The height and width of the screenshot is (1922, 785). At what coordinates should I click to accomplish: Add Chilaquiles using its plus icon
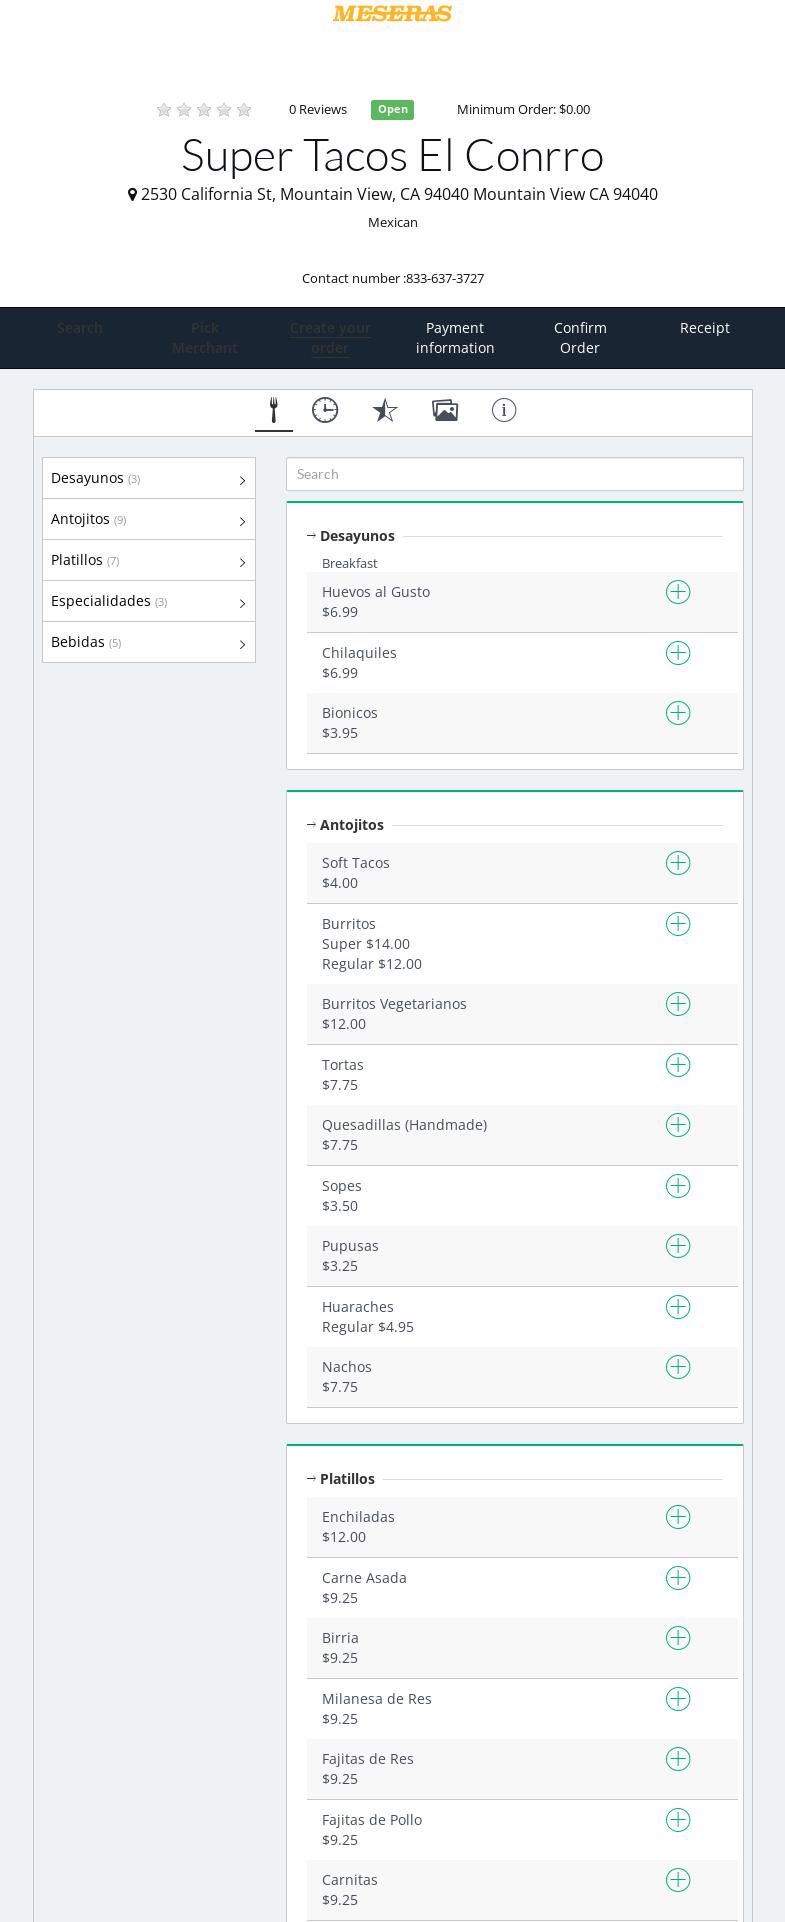tap(678, 654)
